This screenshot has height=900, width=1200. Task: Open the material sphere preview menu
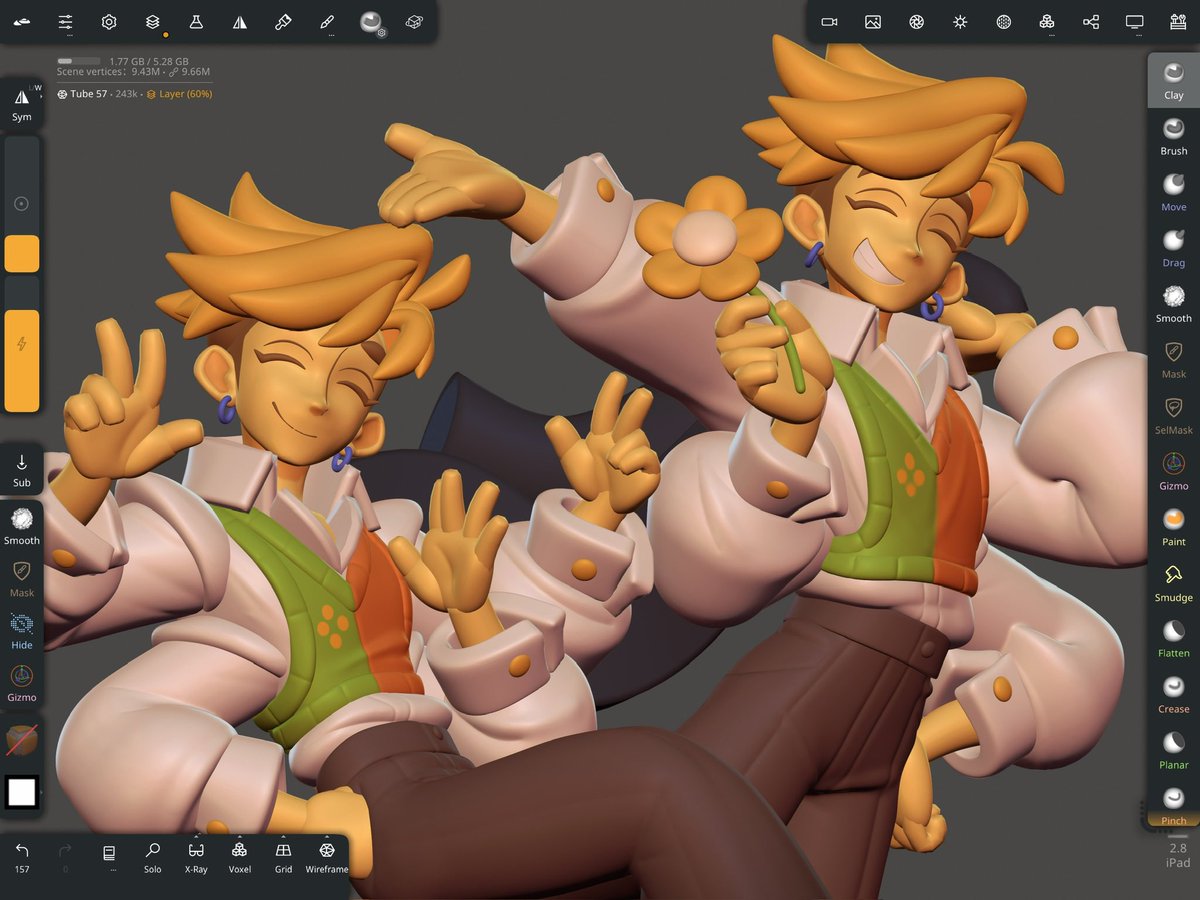[371, 21]
